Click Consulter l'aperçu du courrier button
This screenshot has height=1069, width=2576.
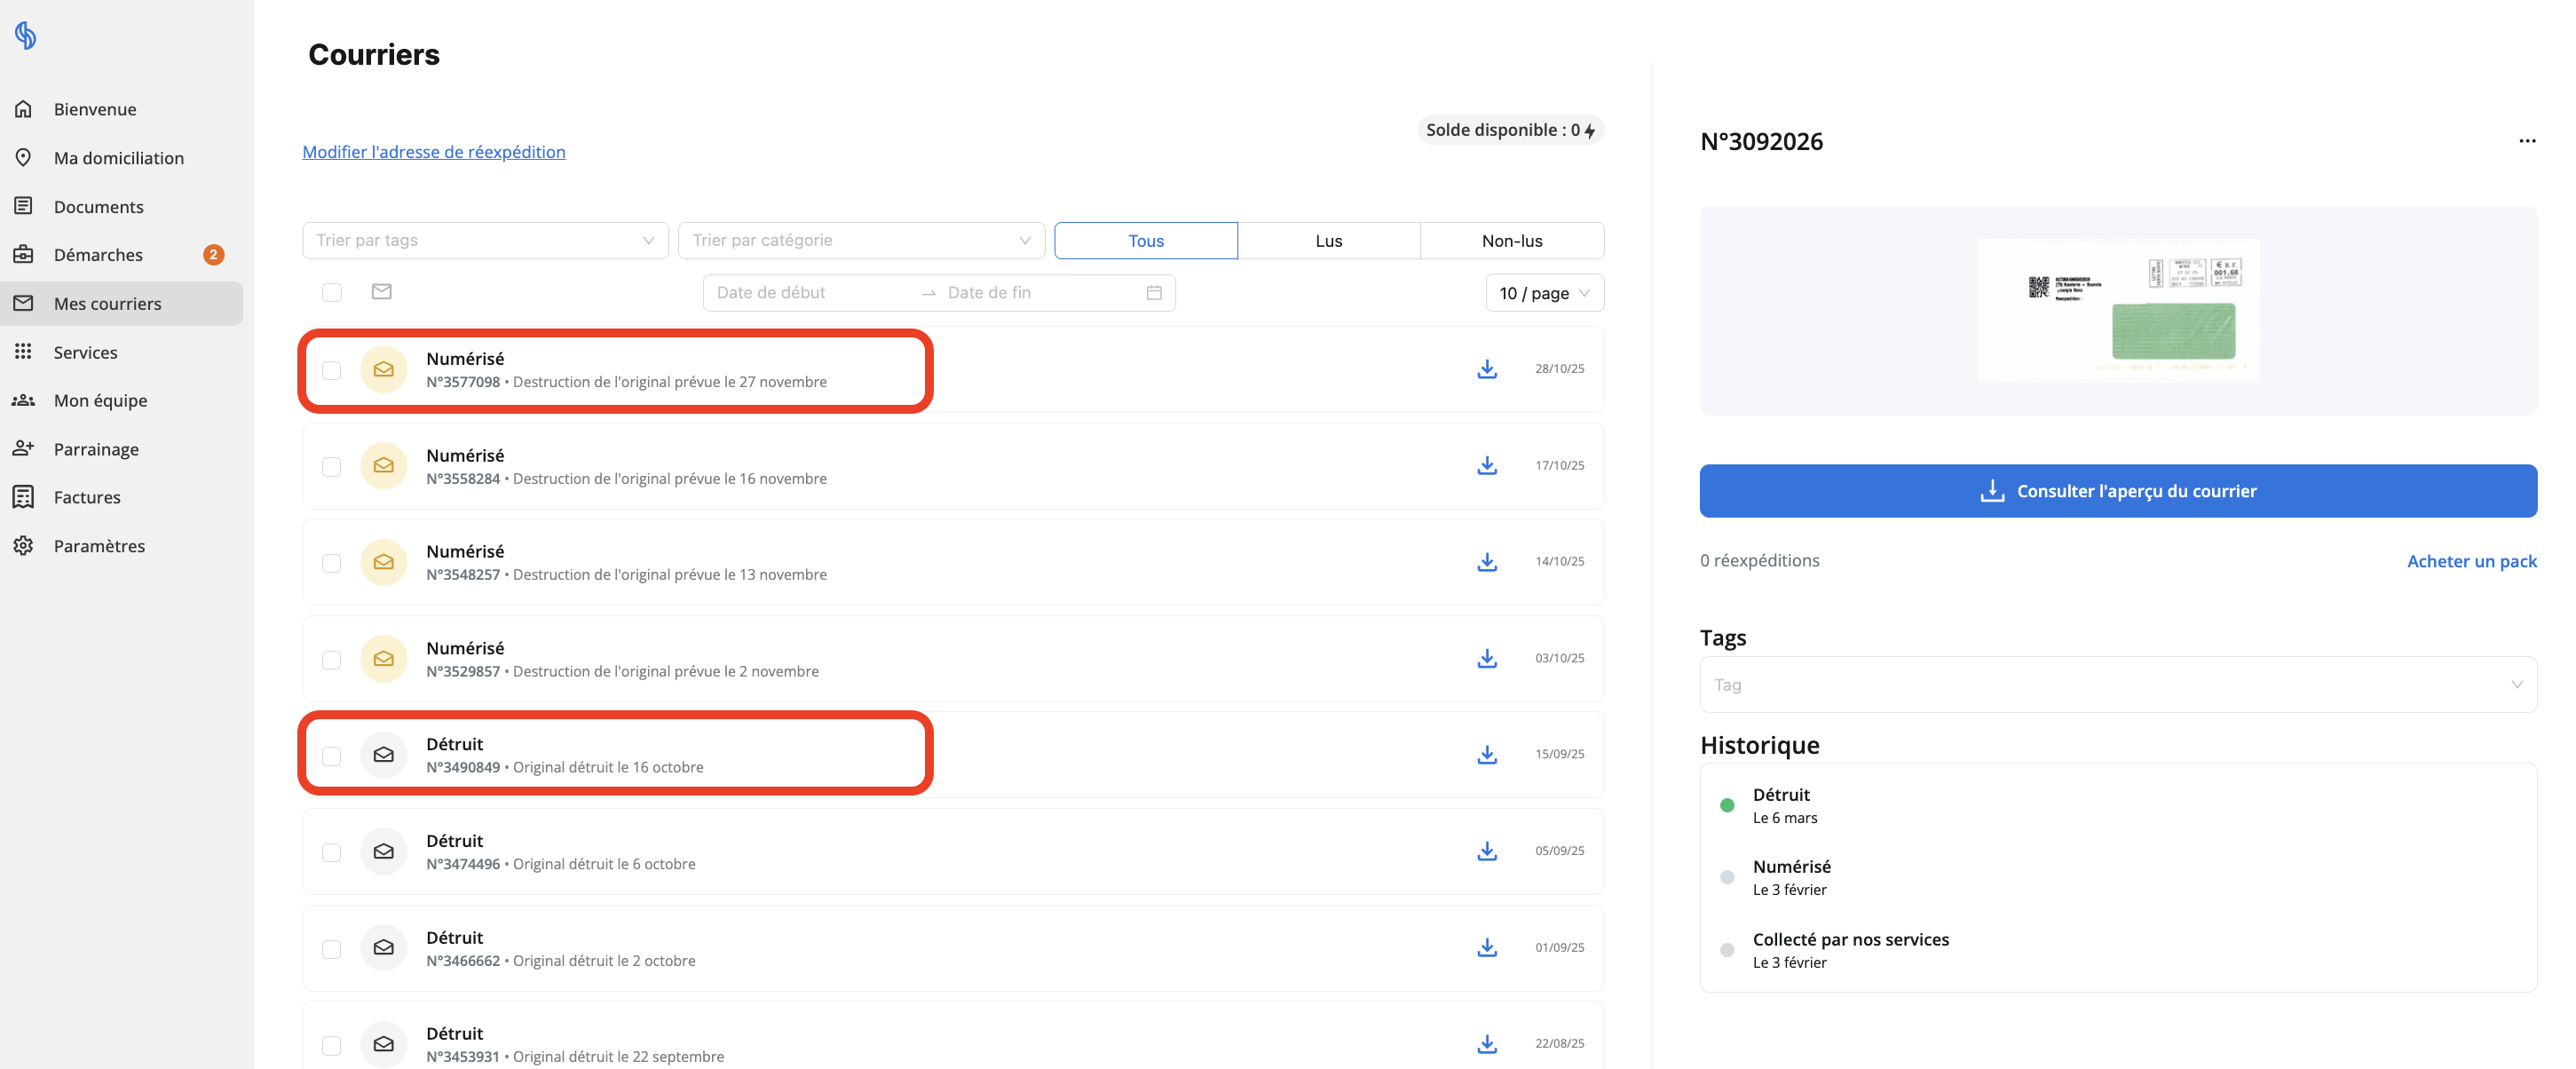point(2118,491)
